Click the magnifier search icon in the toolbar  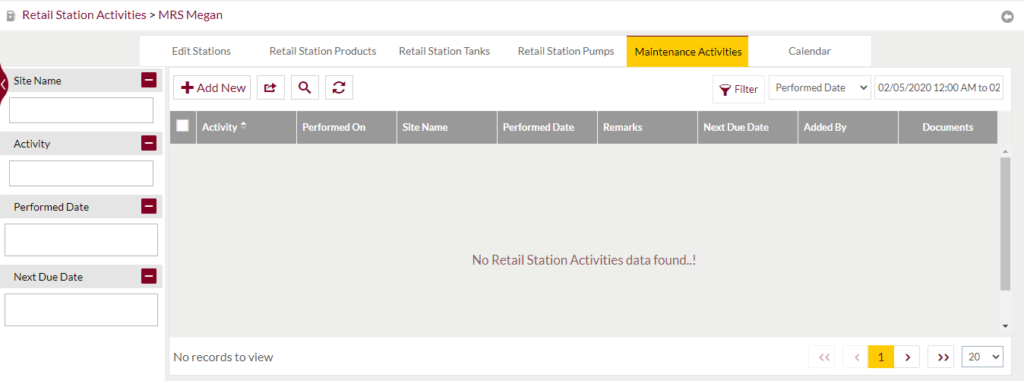[304, 88]
